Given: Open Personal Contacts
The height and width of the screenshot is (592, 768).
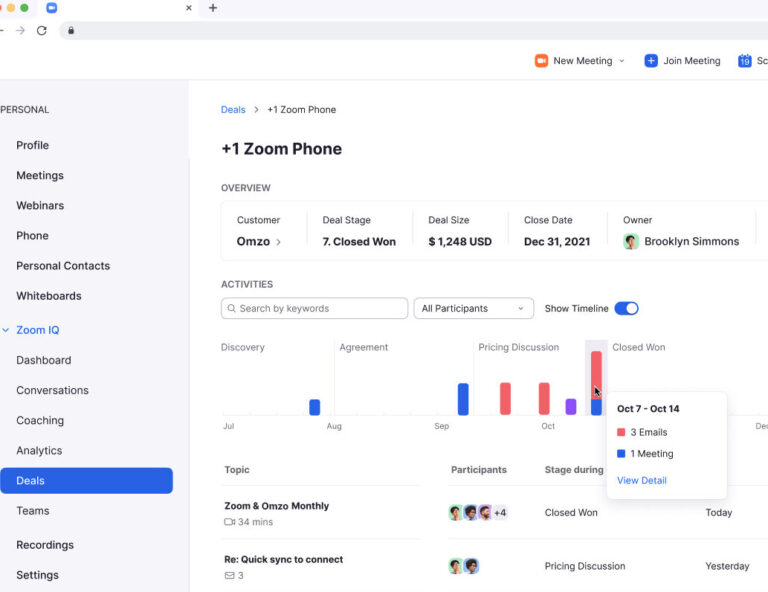Looking at the screenshot, I should [63, 266].
